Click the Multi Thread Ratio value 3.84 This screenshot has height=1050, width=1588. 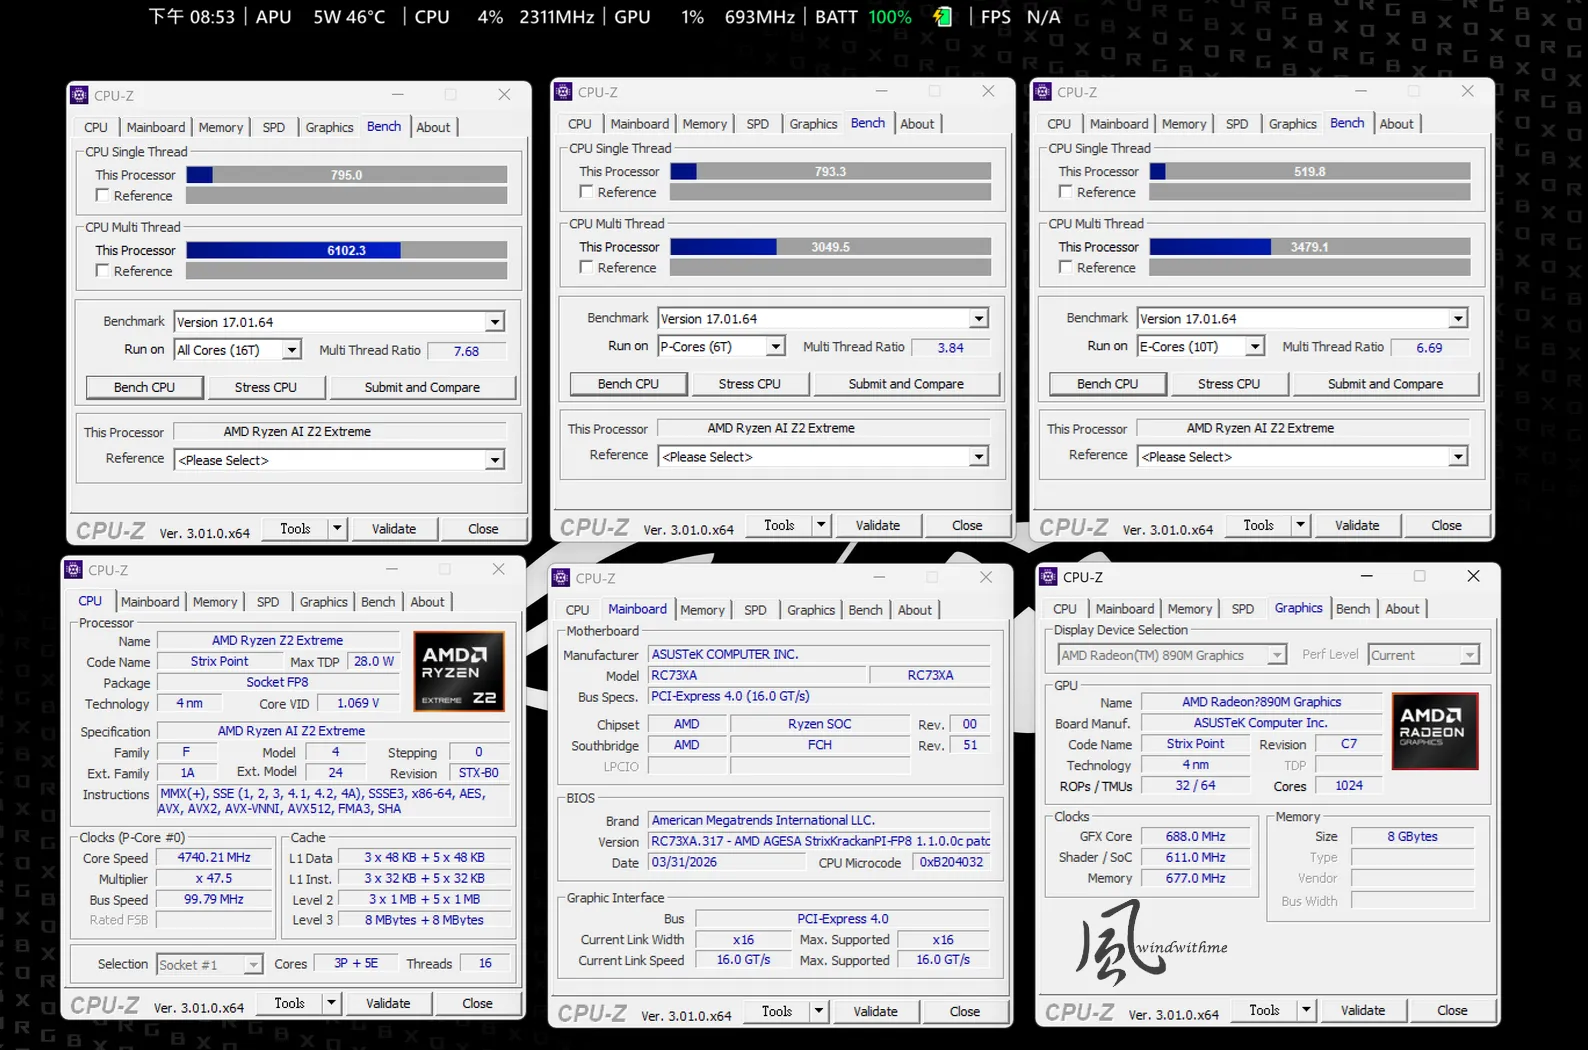click(x=951, y=347)
